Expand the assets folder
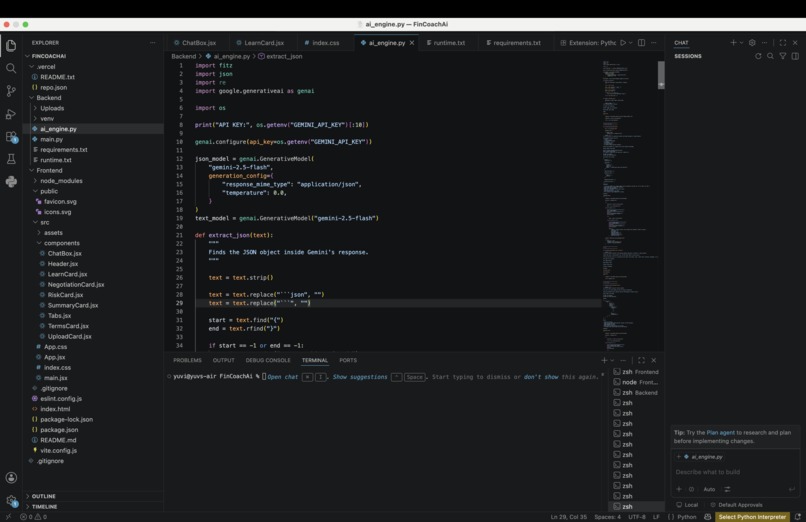This screenshot has width=806, height=522. (53, 233)
